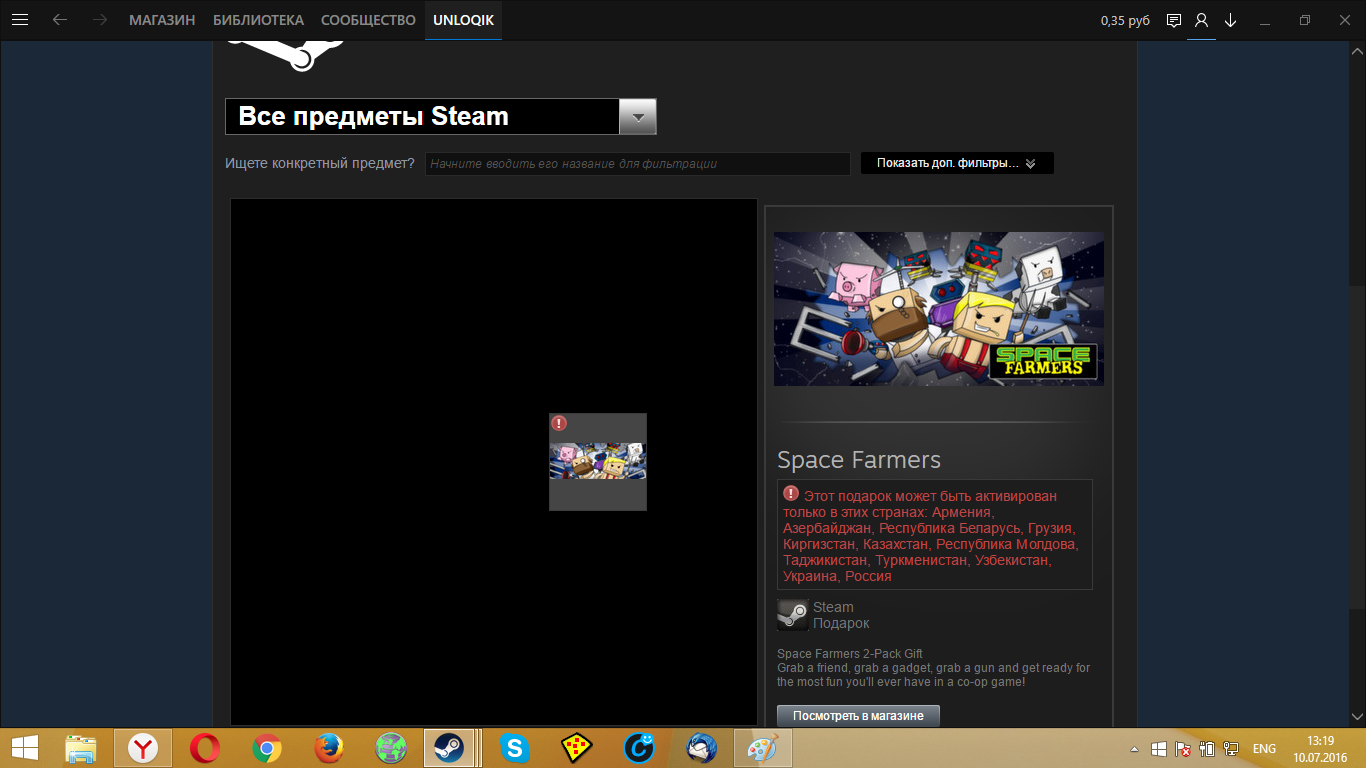This screenshot has height=768, width=1366.
Task: Click the Подарок item type label
Action: (841, 623)
